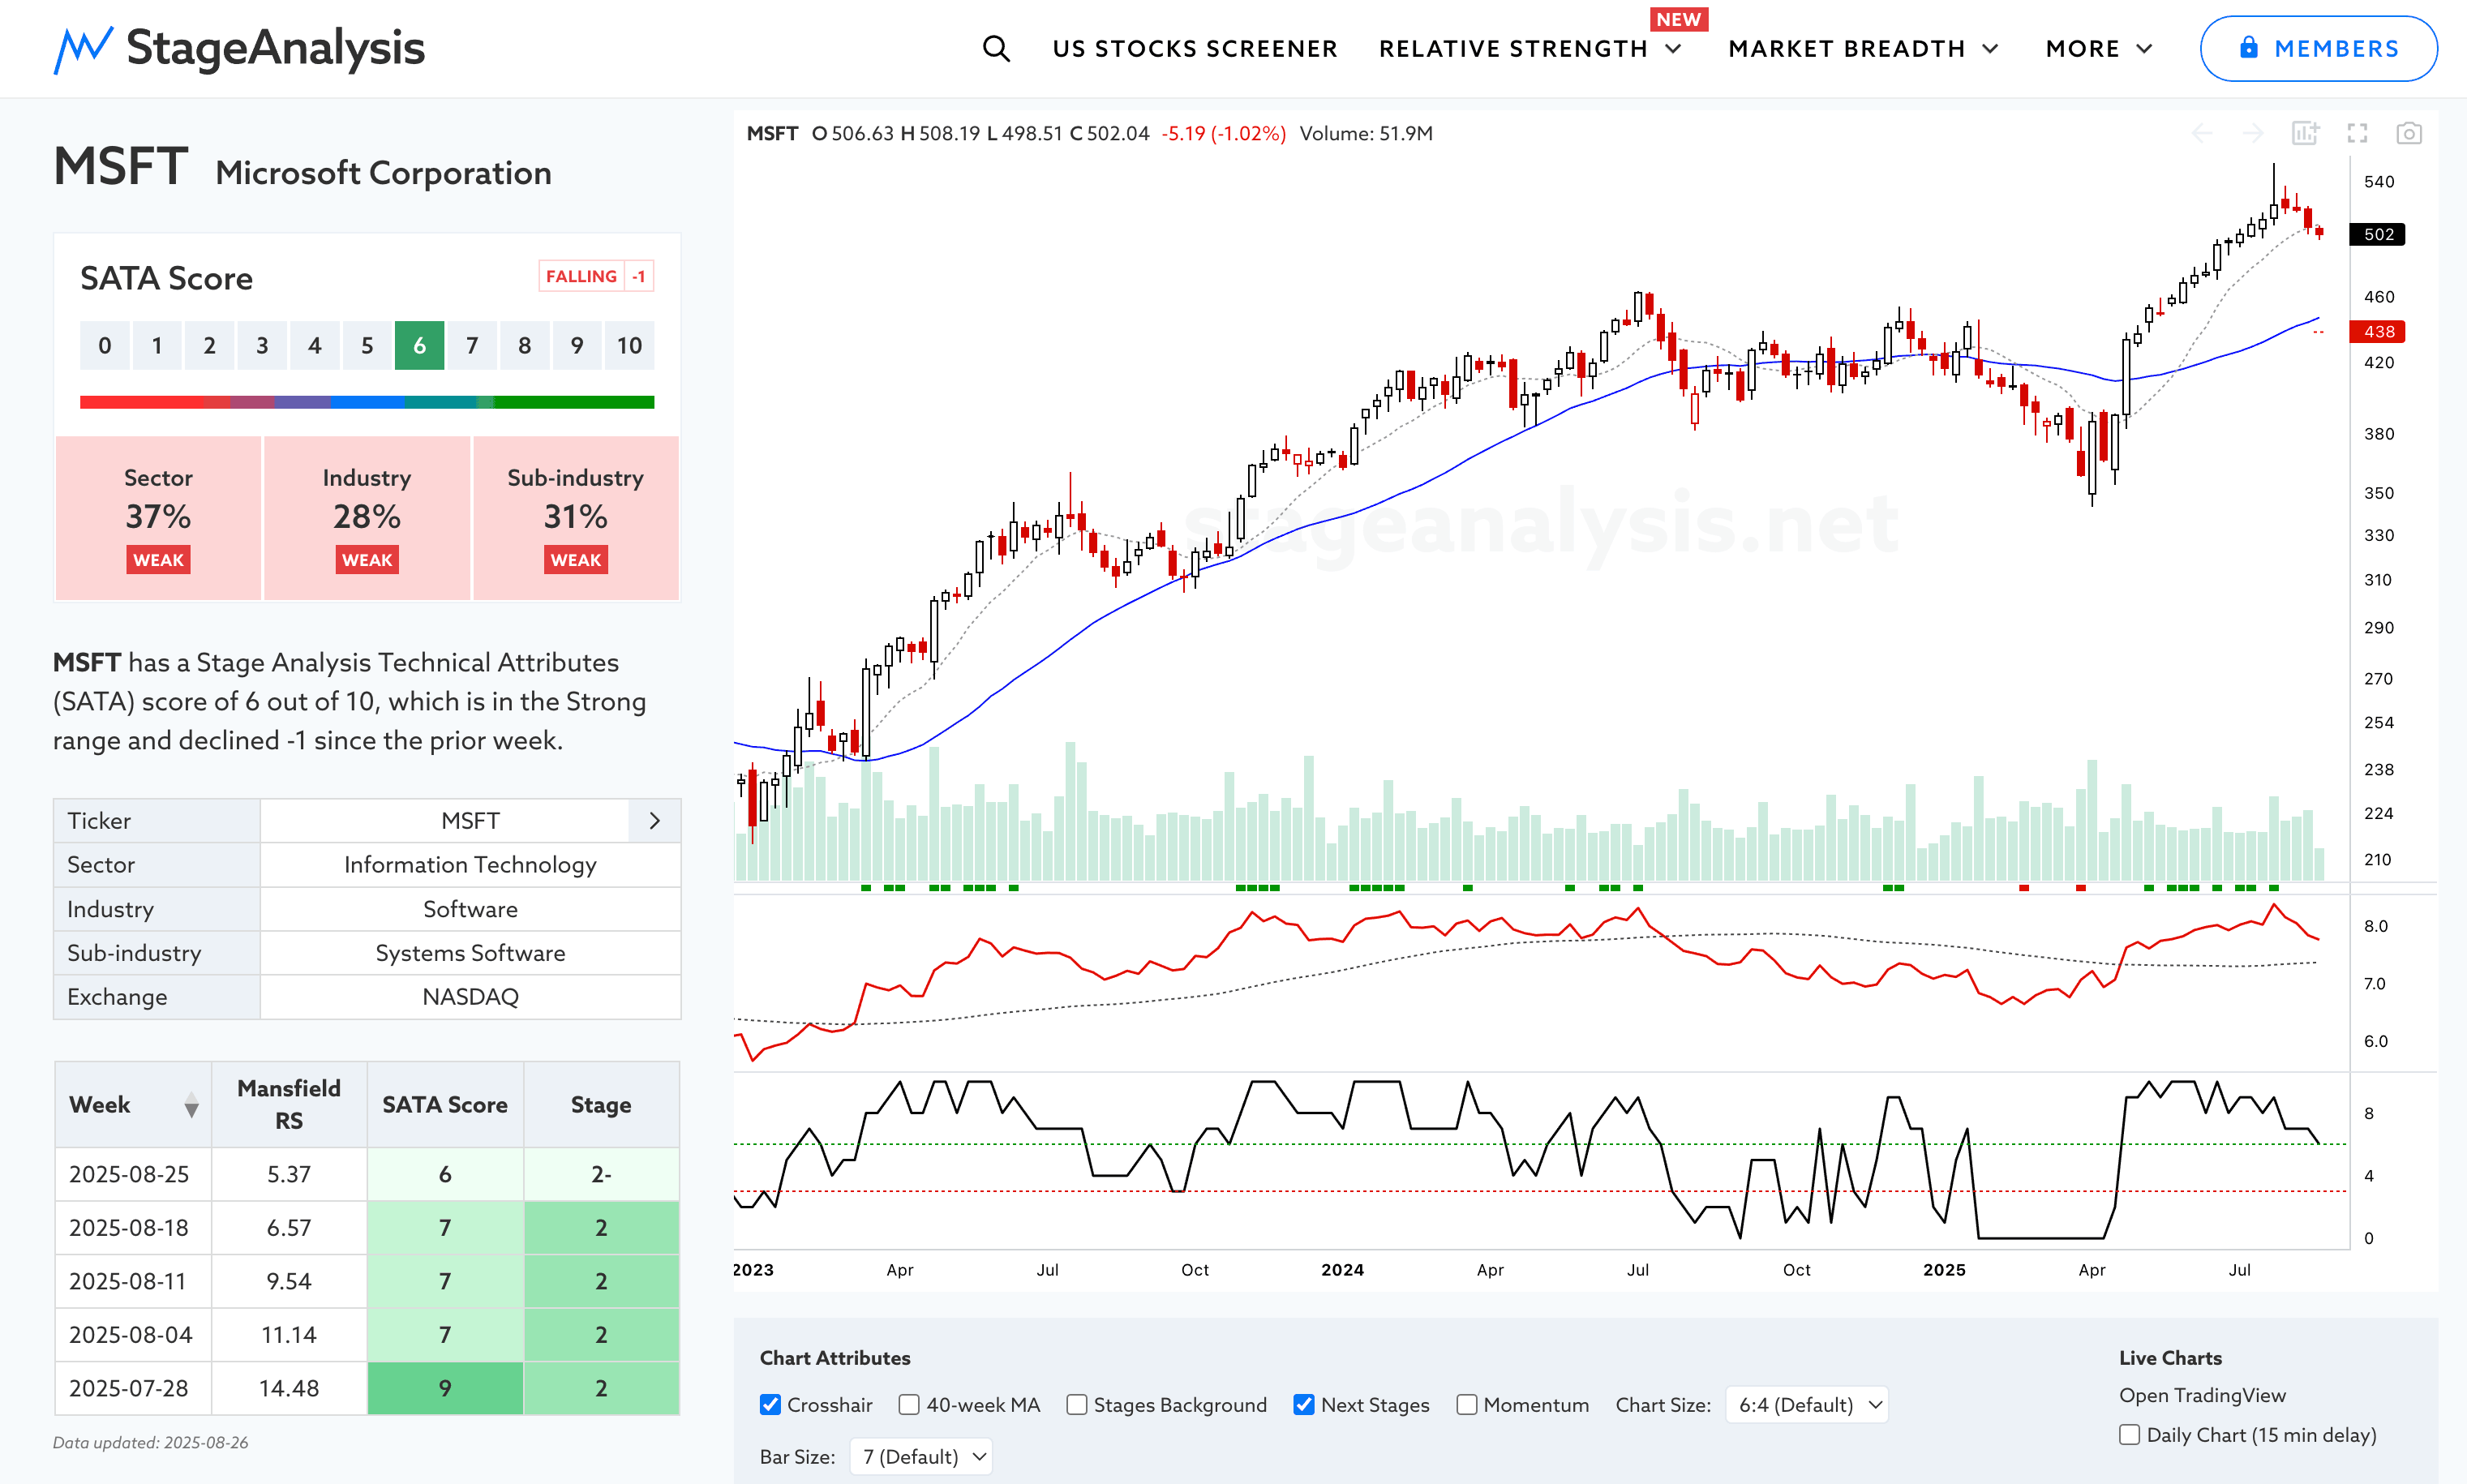Enable the Stages Background checkbox

tap(1076, 1405)
